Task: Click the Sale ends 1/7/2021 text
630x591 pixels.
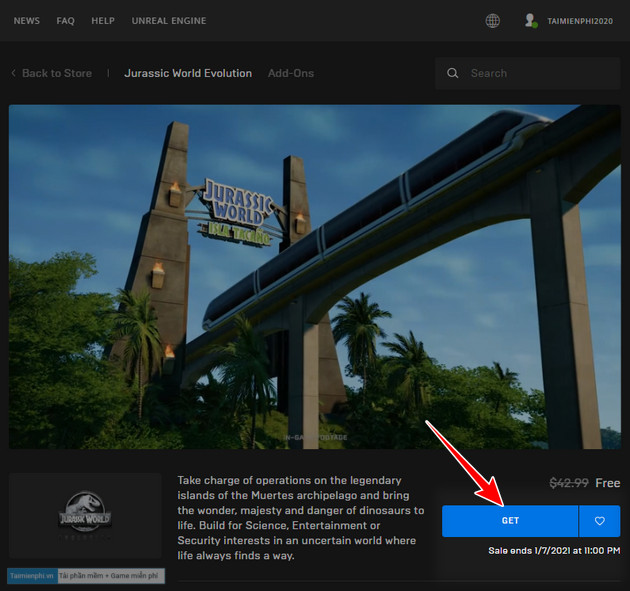Action: (x=554, y=550)
